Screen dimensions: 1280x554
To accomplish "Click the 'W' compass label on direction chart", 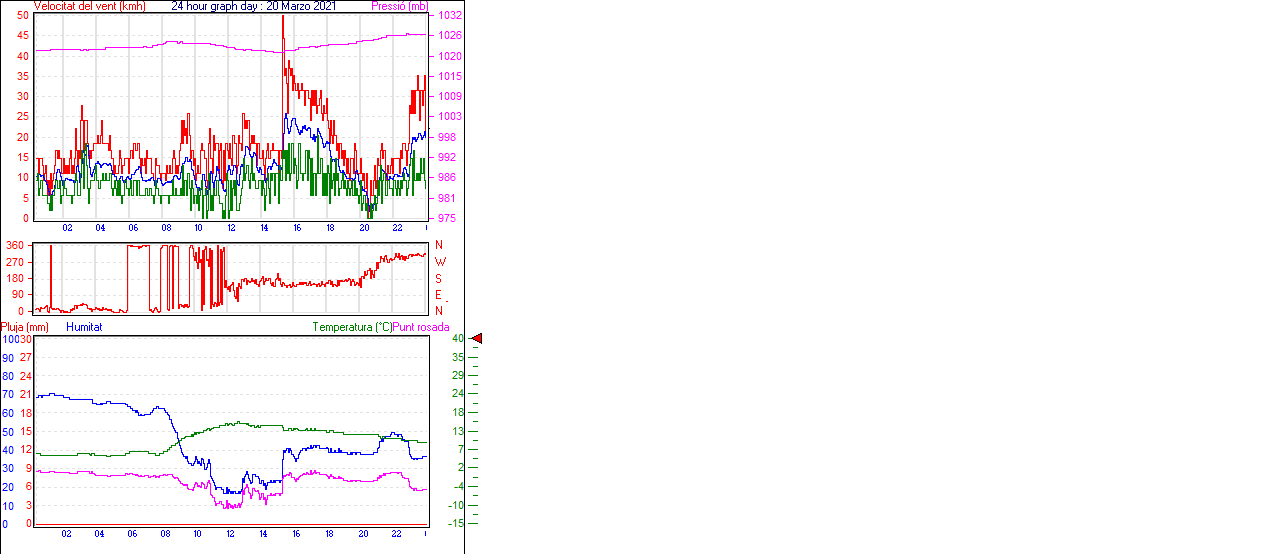I will click(439, 262).
